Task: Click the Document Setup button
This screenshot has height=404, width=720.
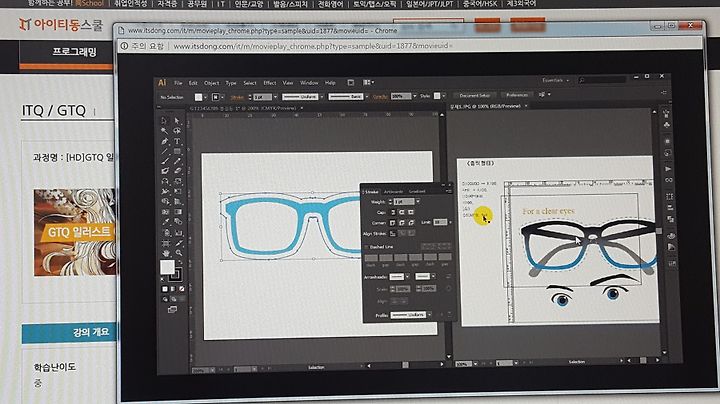Action: tap(474, 95)
